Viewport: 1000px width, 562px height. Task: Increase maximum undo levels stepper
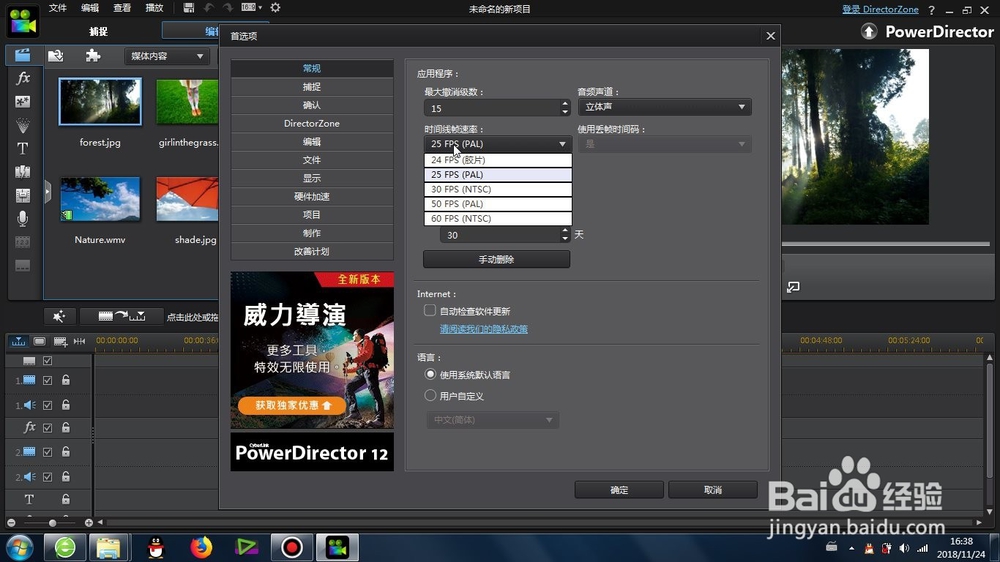pos(565,103)
